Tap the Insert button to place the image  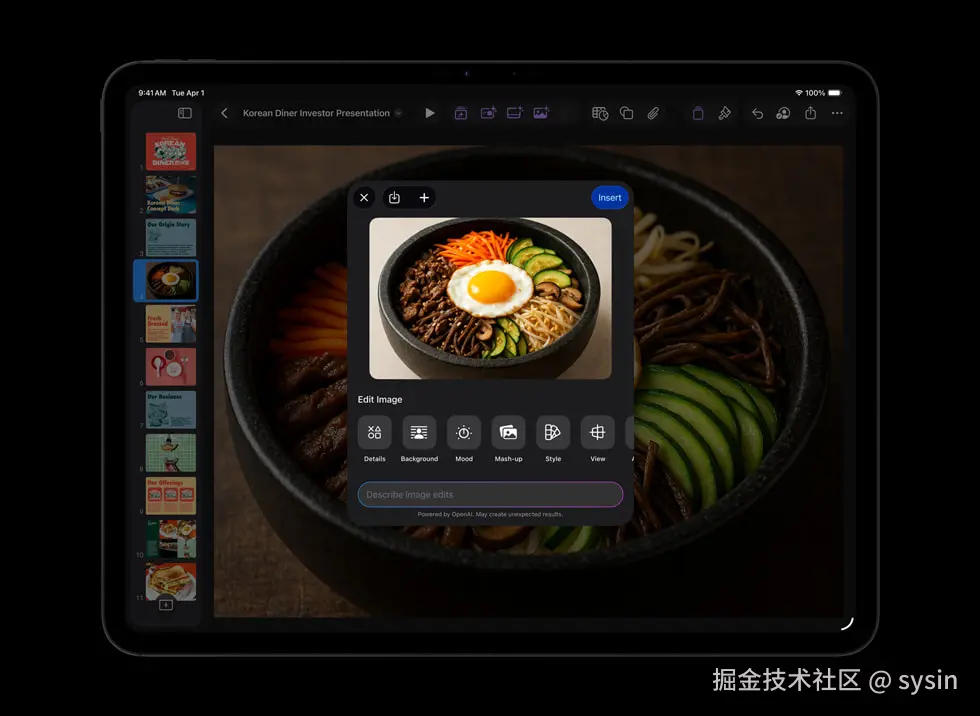click(x=609, y=197)
